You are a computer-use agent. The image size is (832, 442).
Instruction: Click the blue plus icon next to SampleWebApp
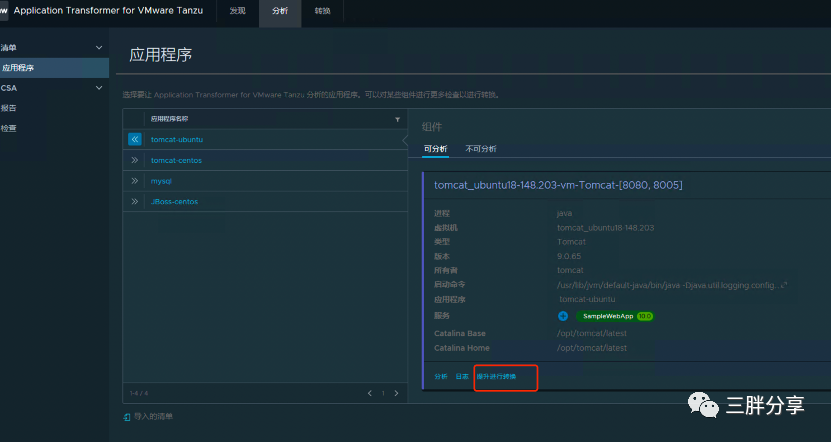pos(563,316)
